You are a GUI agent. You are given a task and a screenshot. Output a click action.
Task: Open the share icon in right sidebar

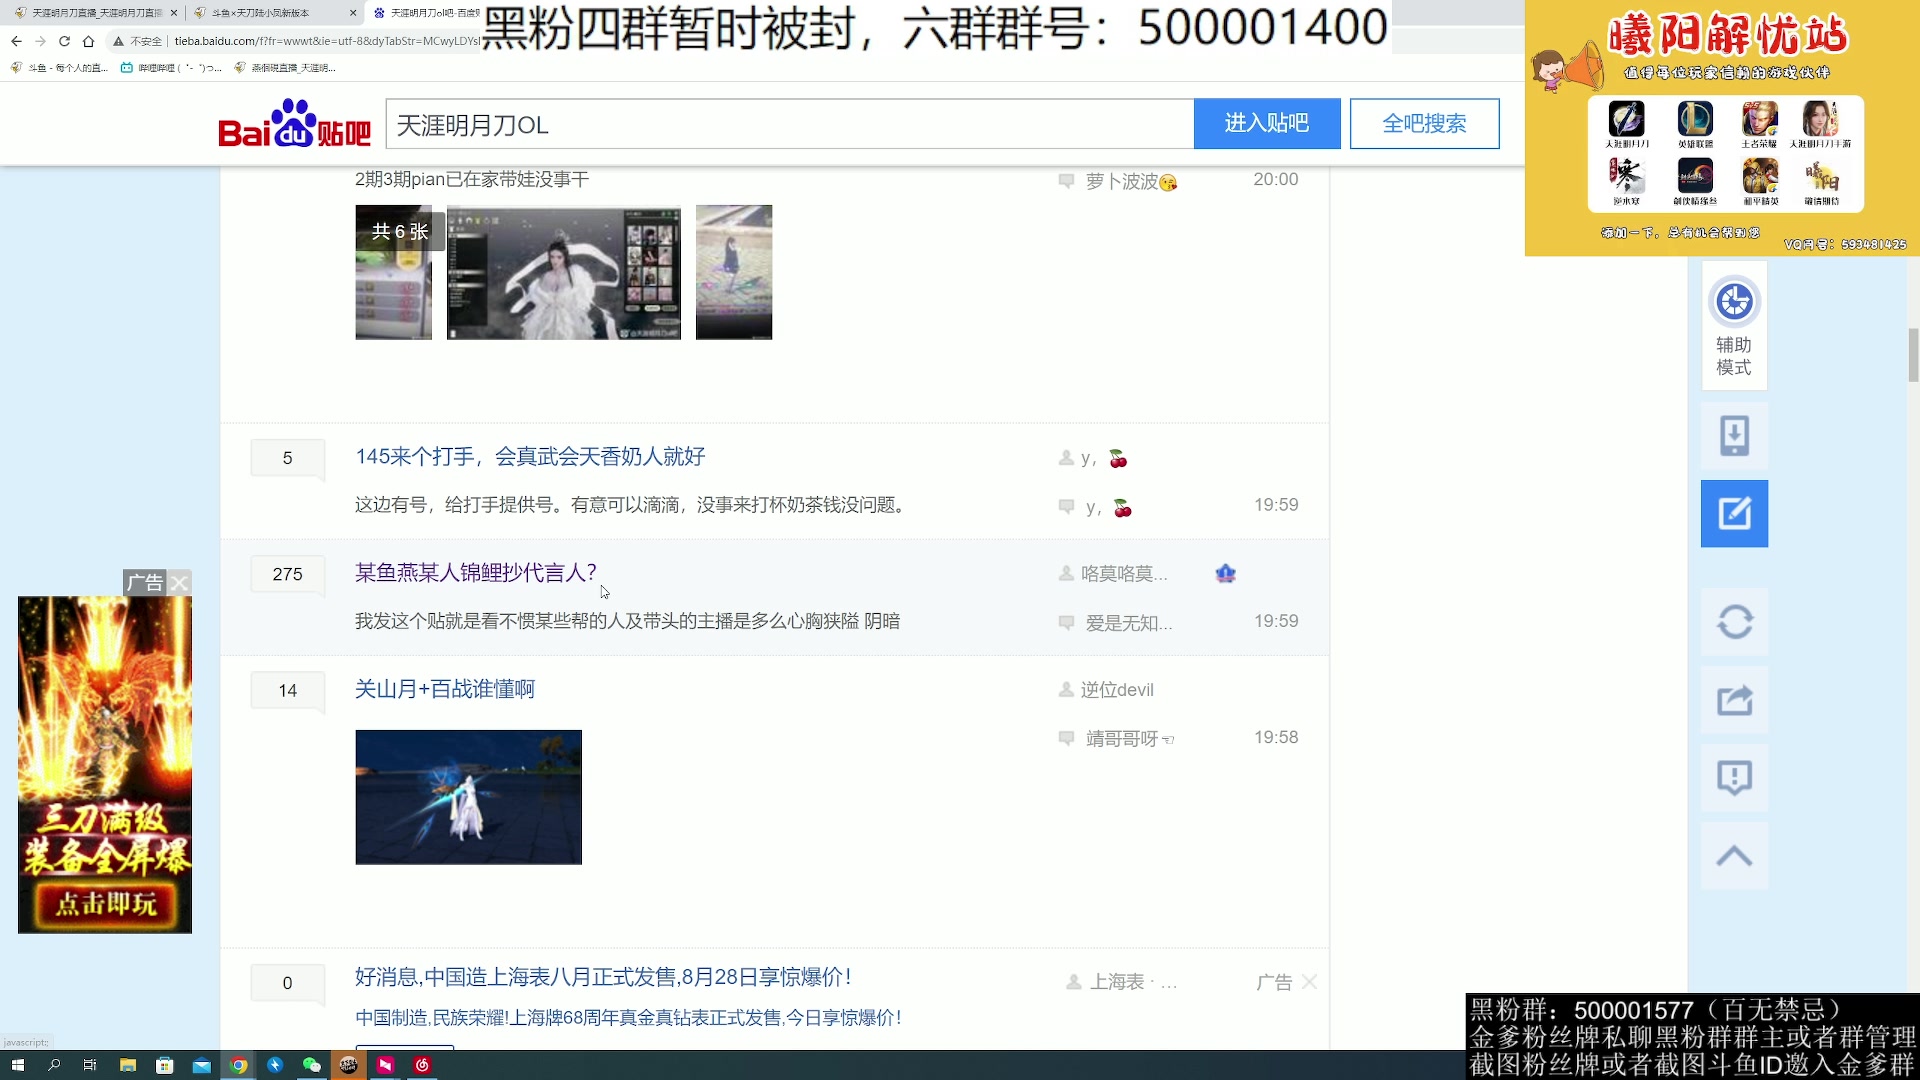tap(1735, 700)
